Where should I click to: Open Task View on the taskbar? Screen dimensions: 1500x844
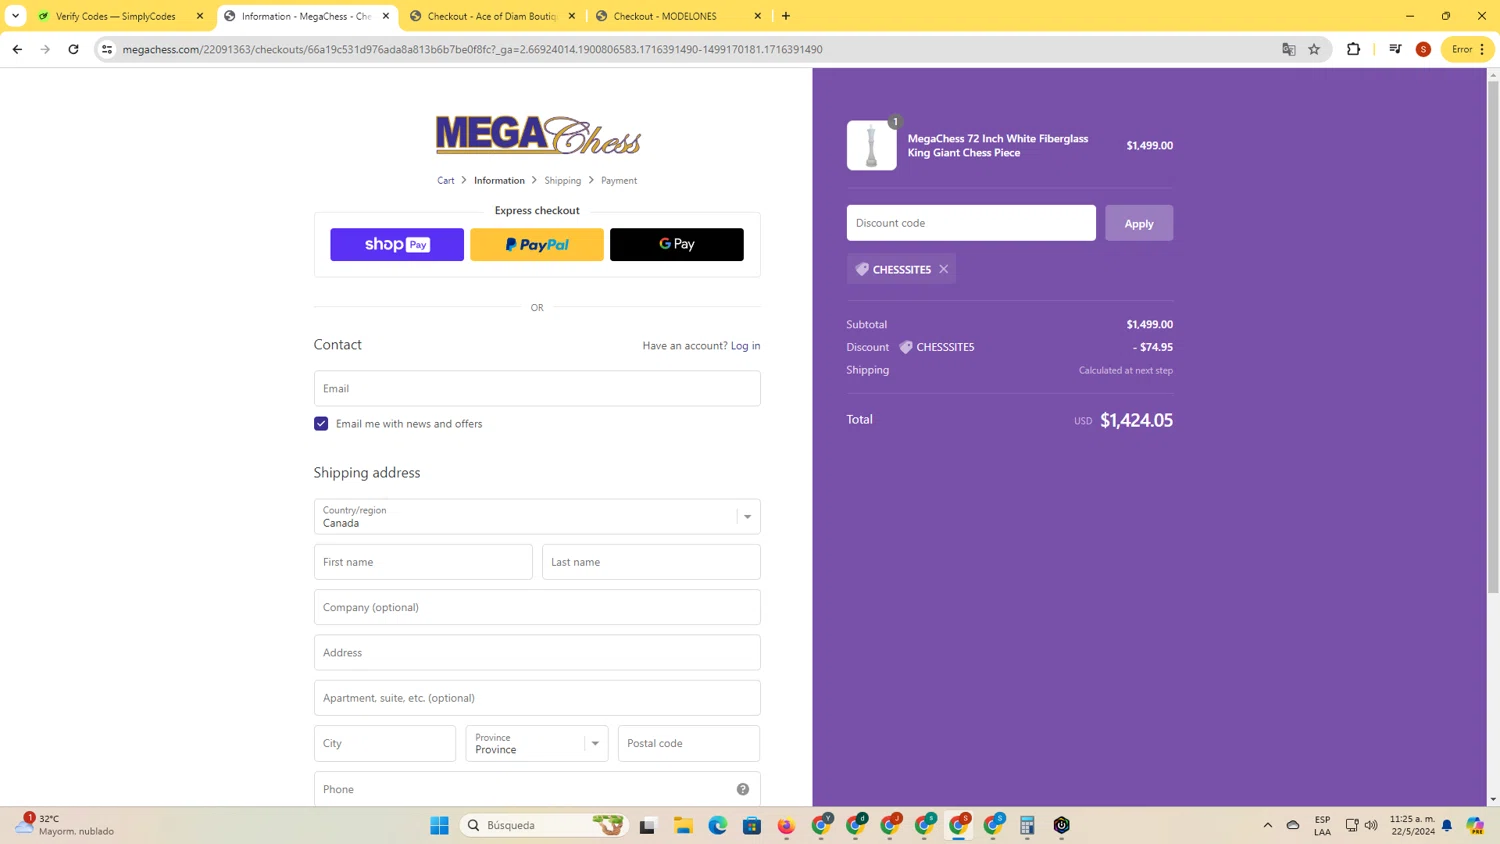click(x=647, y=825)
